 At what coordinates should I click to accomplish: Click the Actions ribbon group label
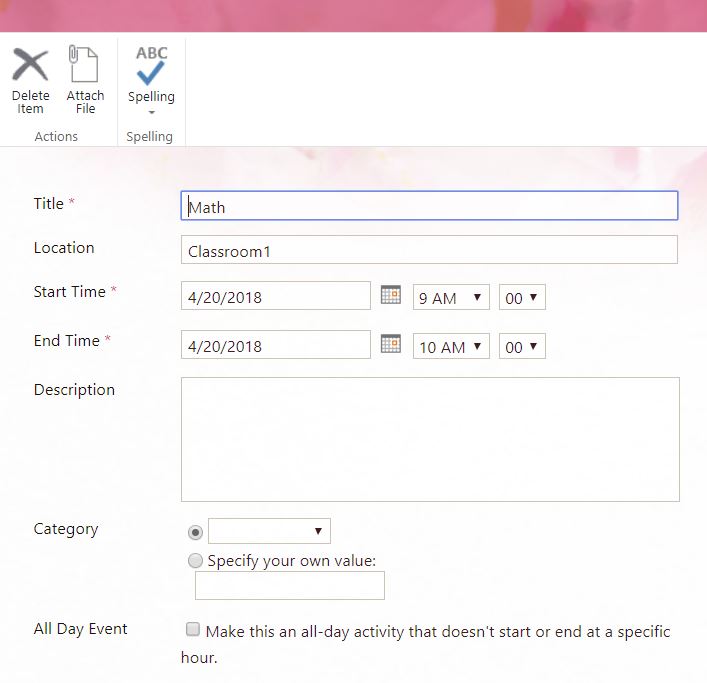pyautogui.click(x=56, y=136)
